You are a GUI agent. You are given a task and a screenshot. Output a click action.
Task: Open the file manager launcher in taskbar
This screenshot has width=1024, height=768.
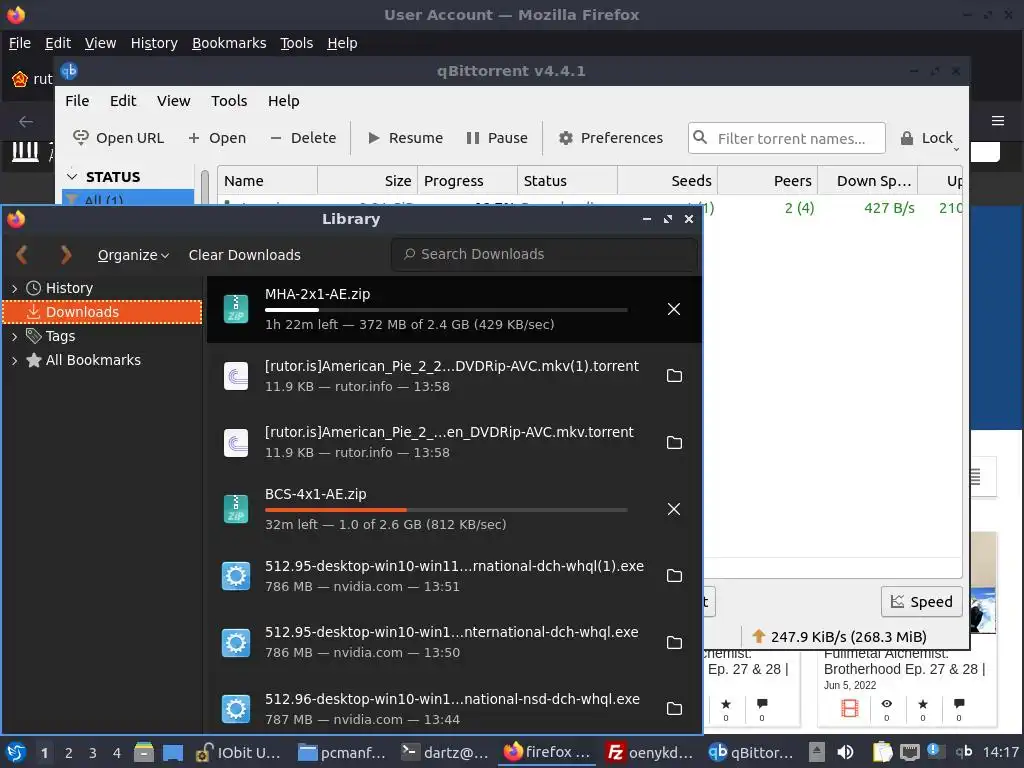point(144,752)
